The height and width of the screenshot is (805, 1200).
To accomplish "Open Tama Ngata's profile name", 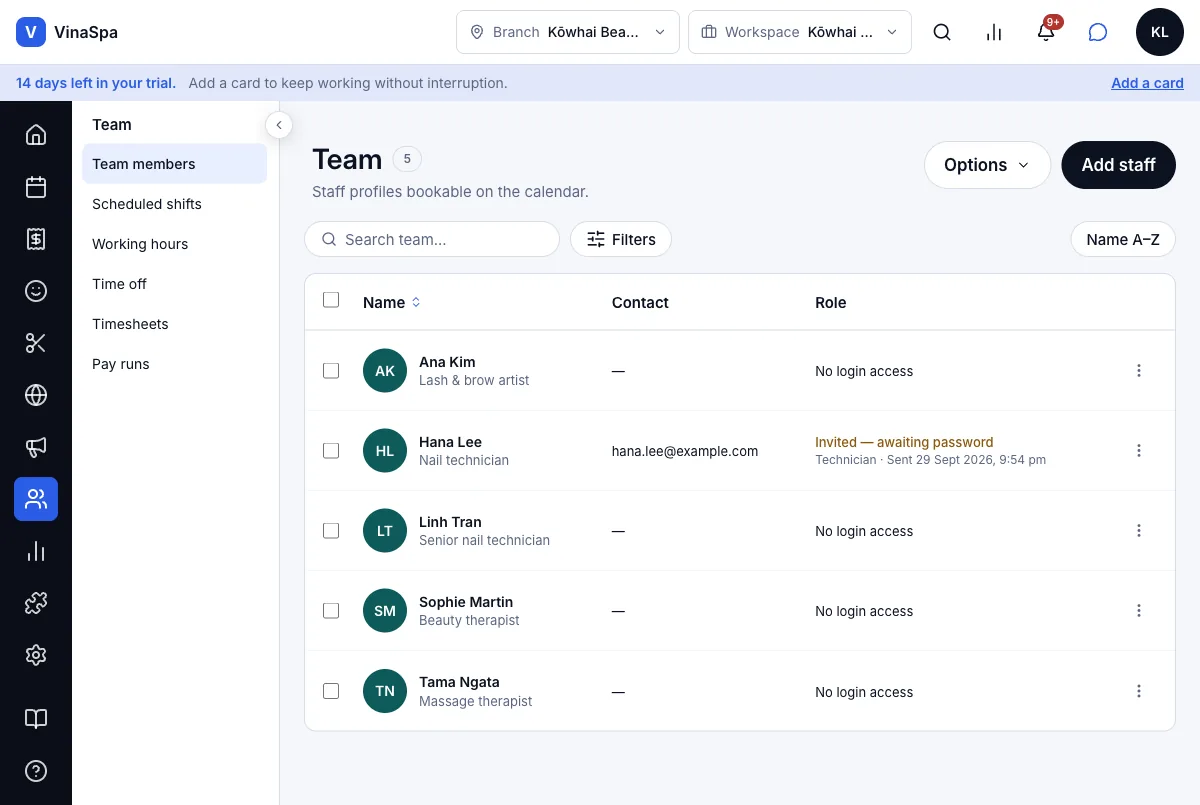I will tap(459, 682).
